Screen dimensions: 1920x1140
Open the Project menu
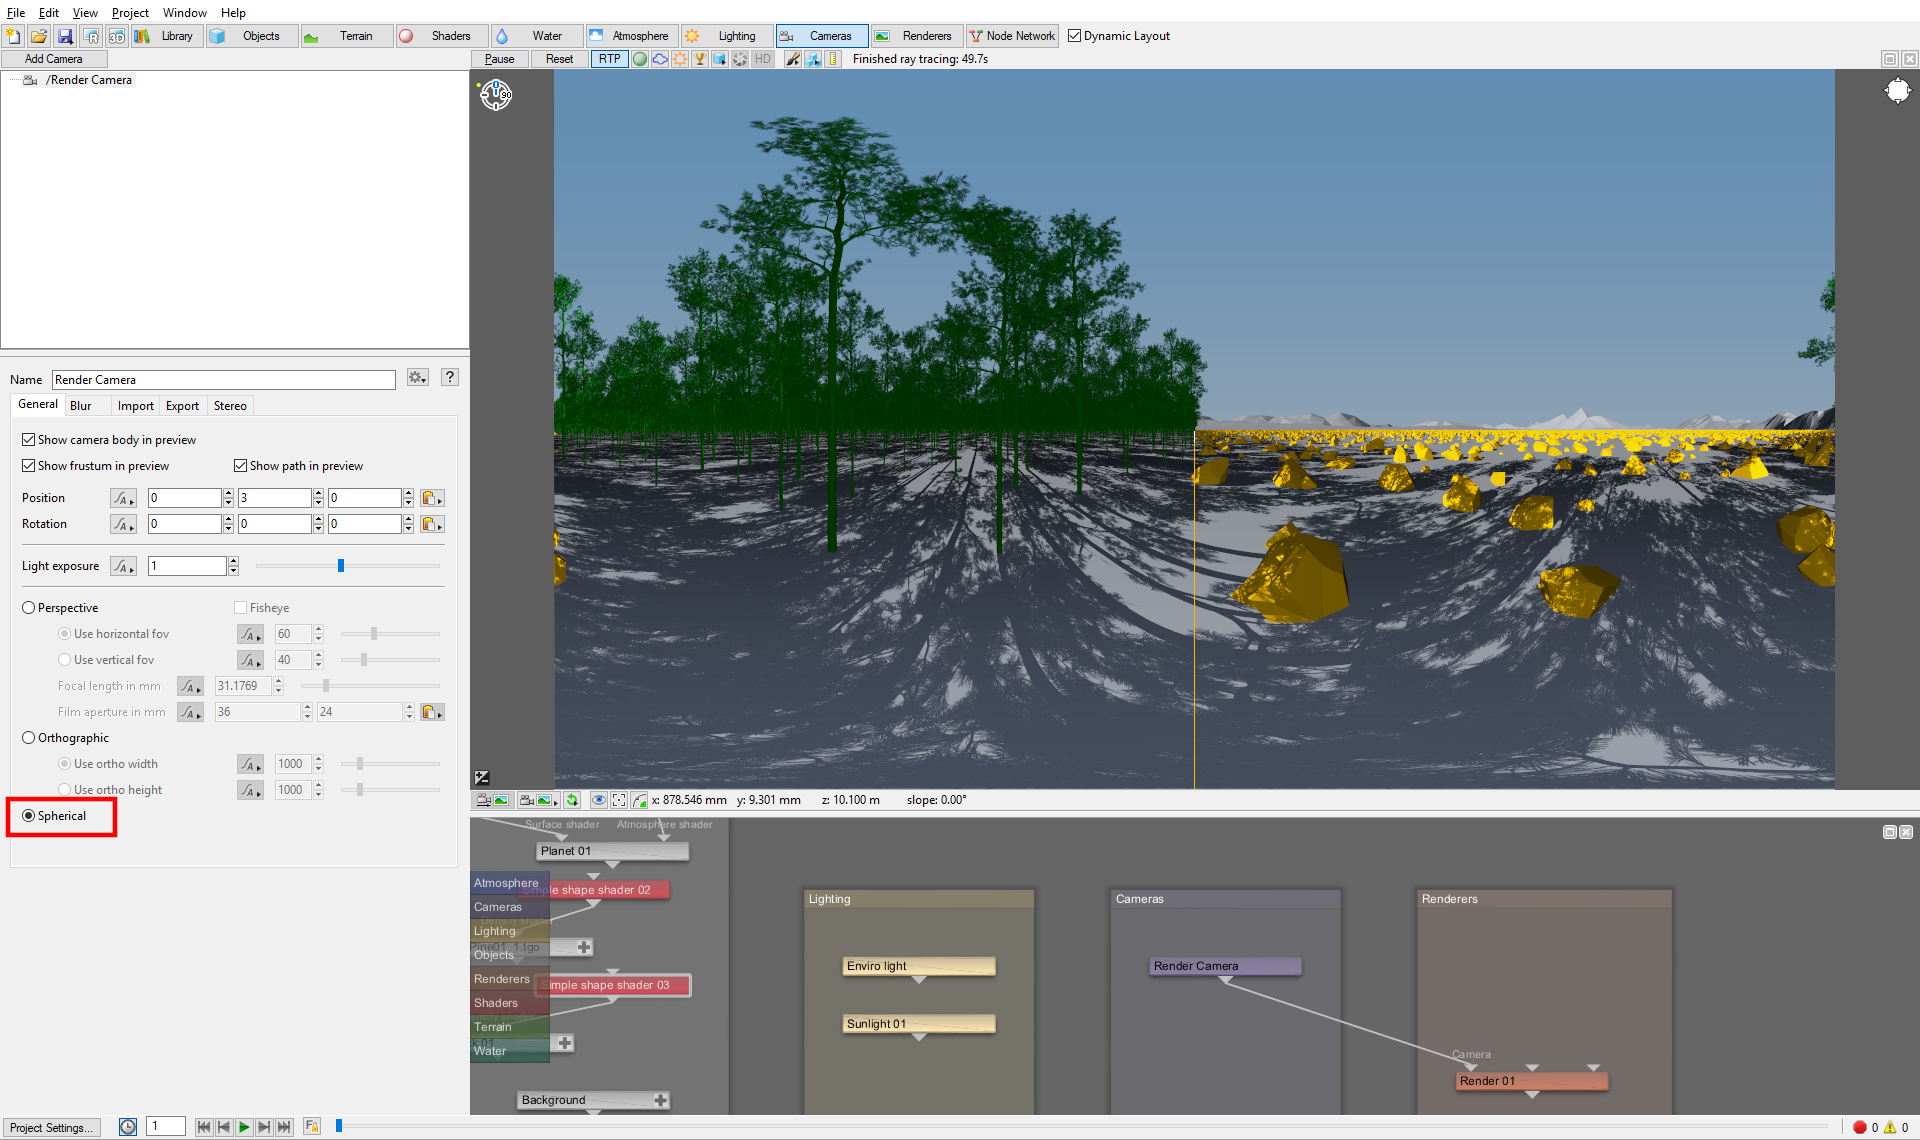(x=130, y=13)
